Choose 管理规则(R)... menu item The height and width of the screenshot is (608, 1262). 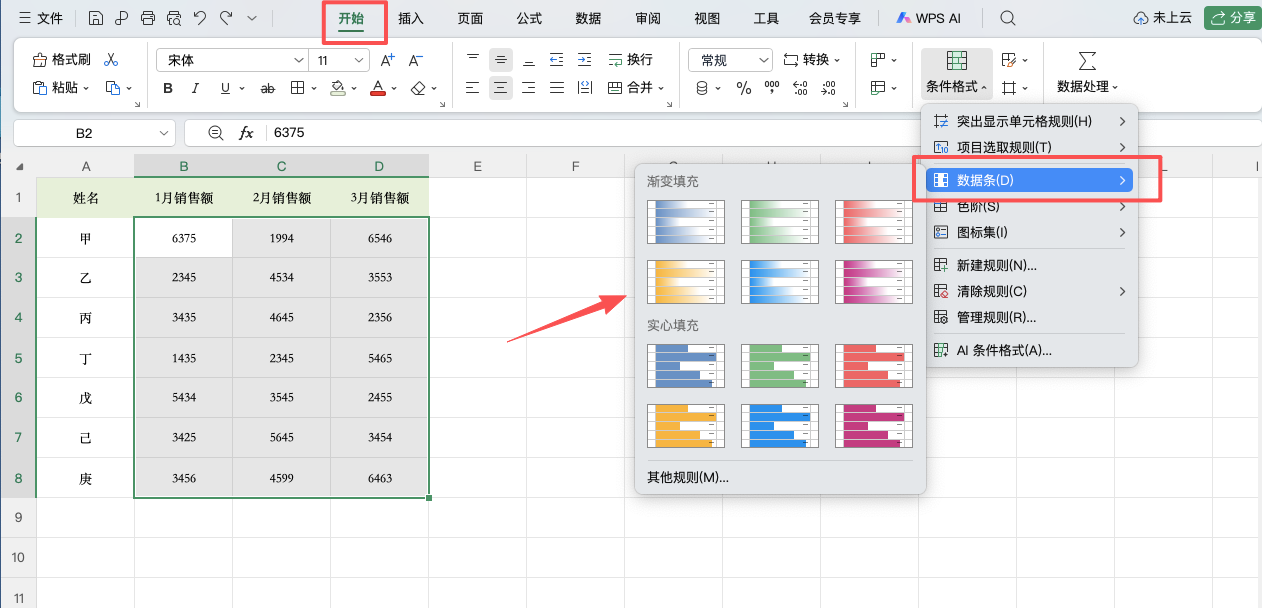pyautogui.click(x=1029, y=317)
